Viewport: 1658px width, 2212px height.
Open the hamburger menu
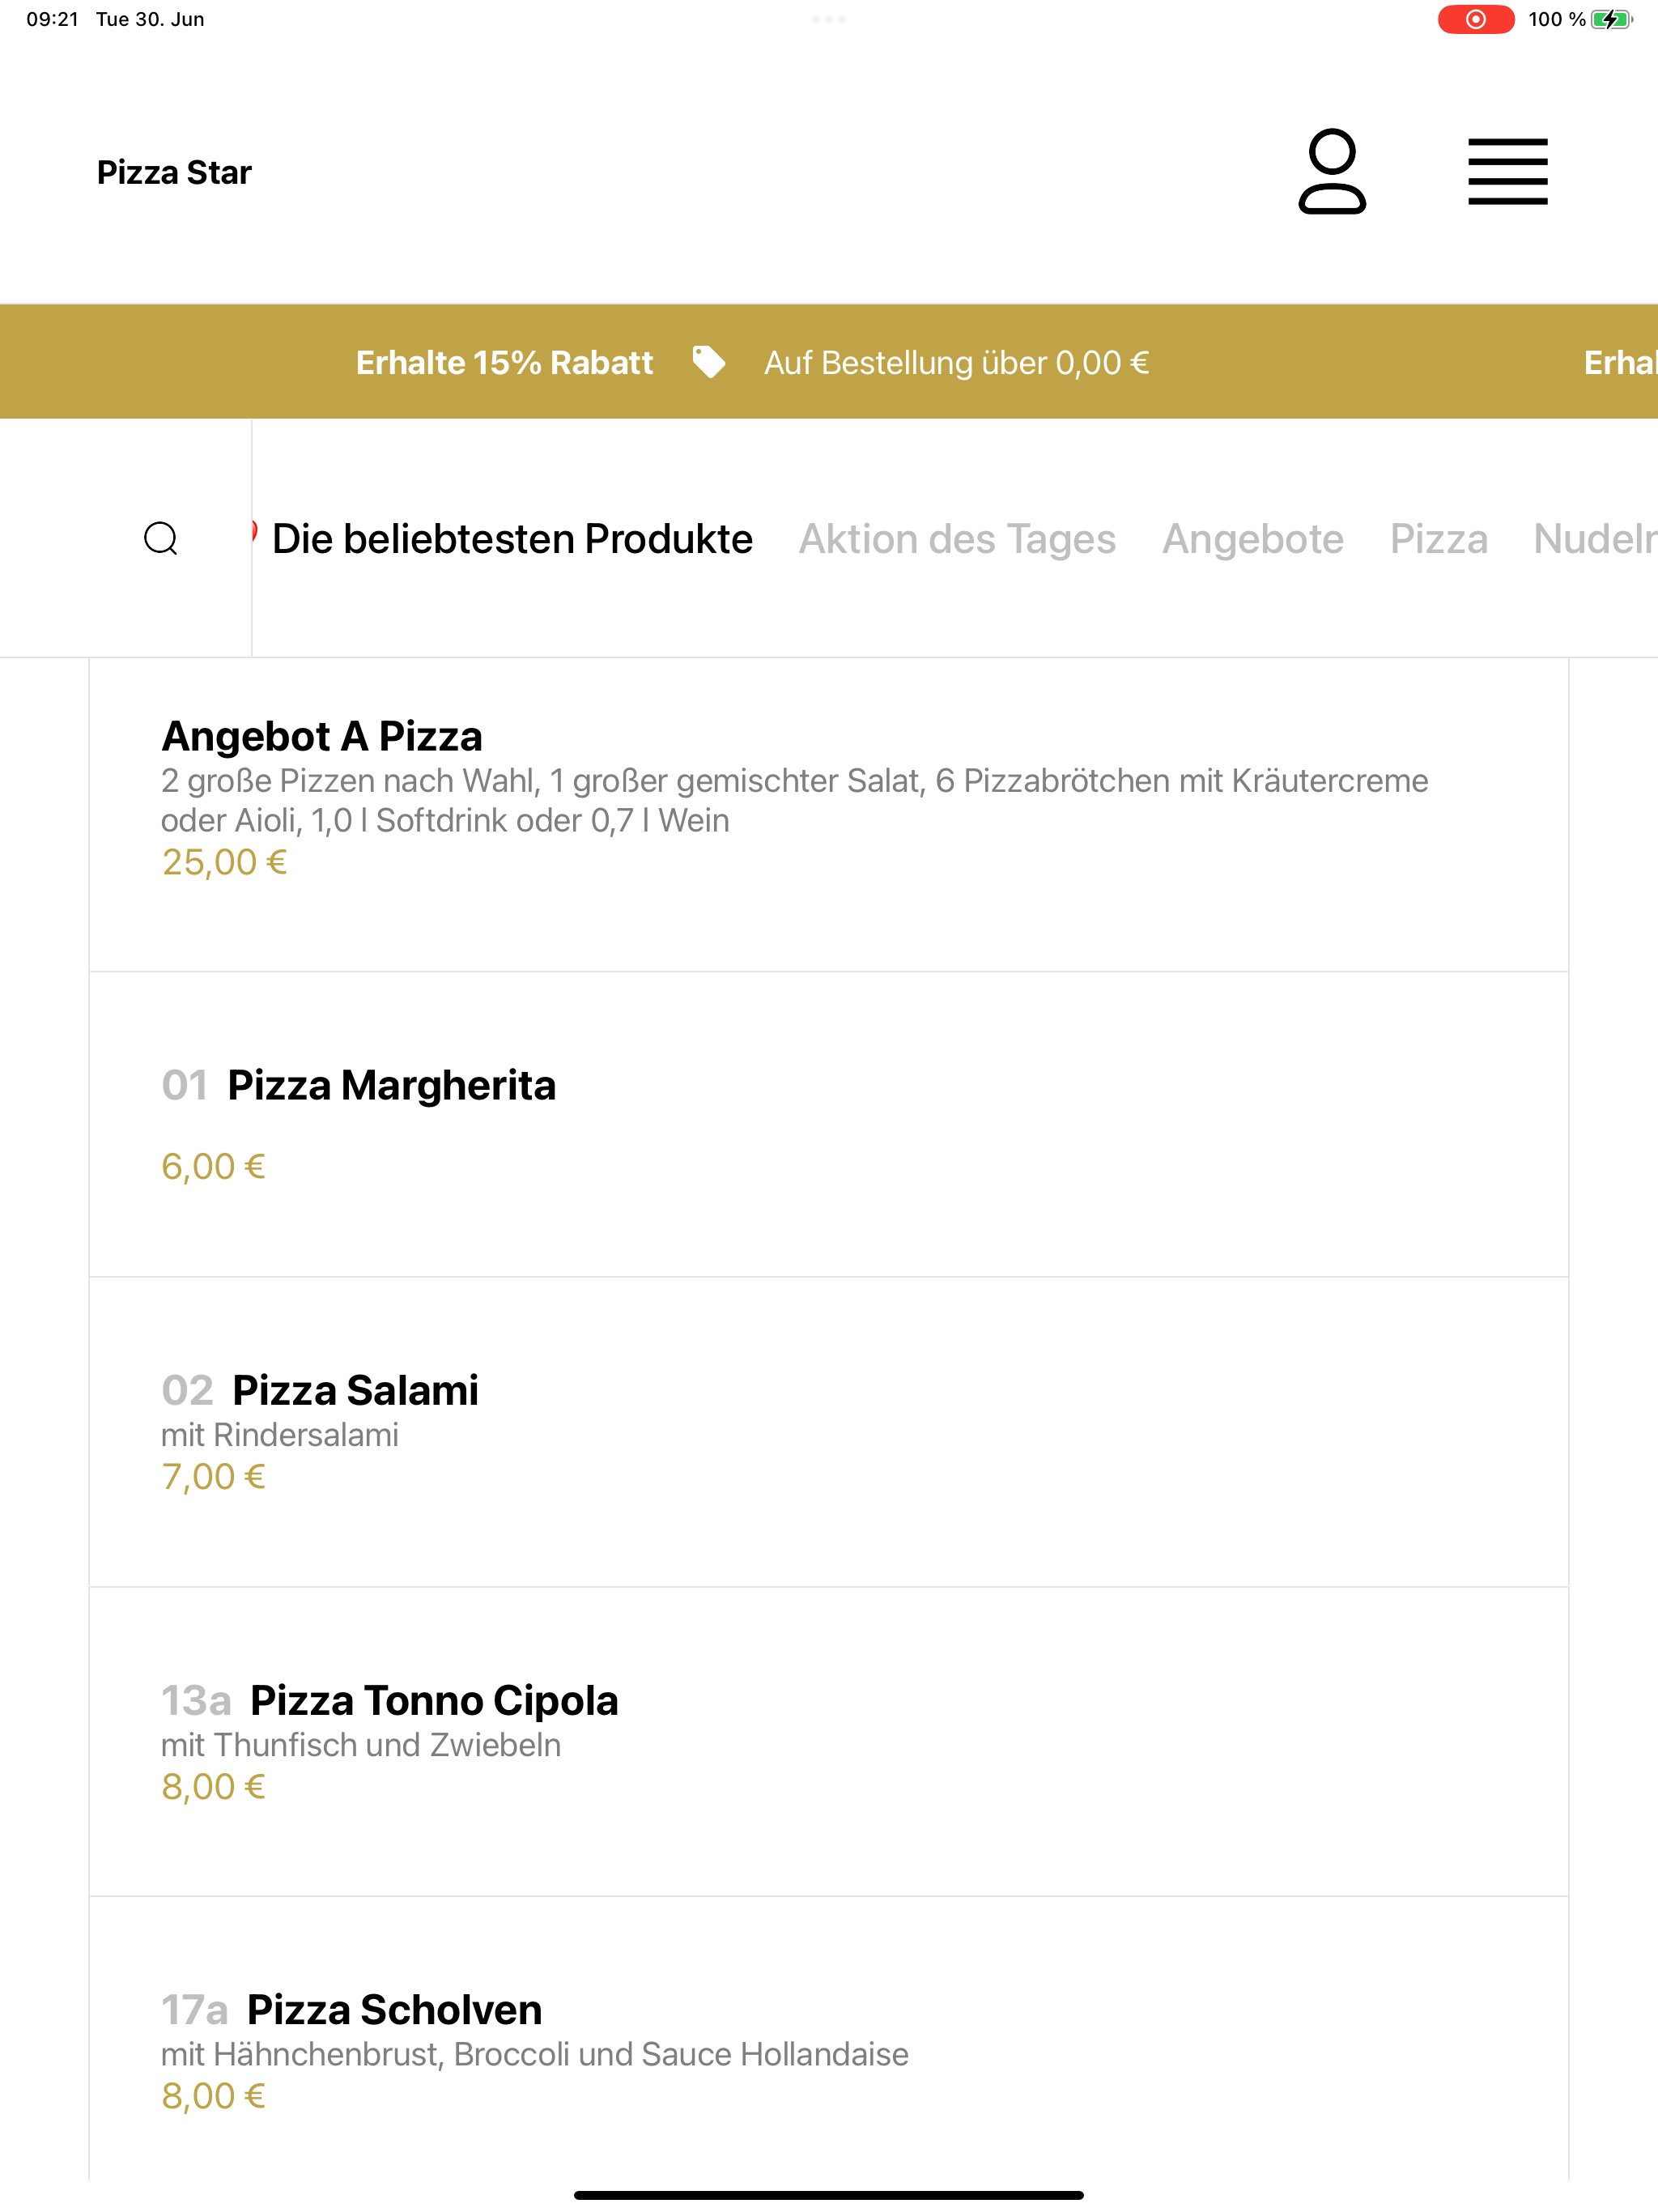click(1507, 172)
